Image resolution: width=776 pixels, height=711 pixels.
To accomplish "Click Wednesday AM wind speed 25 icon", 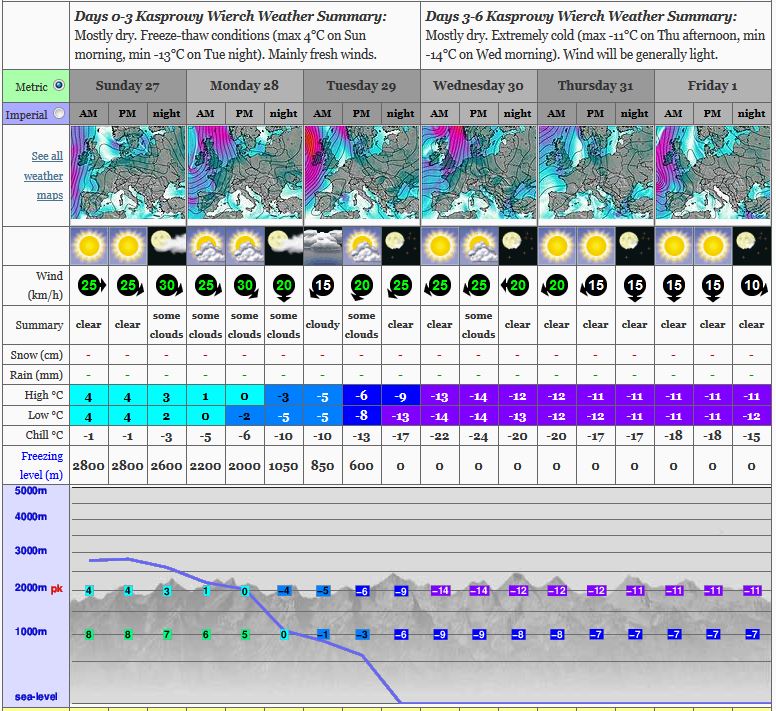I will [x=440, y=286].
